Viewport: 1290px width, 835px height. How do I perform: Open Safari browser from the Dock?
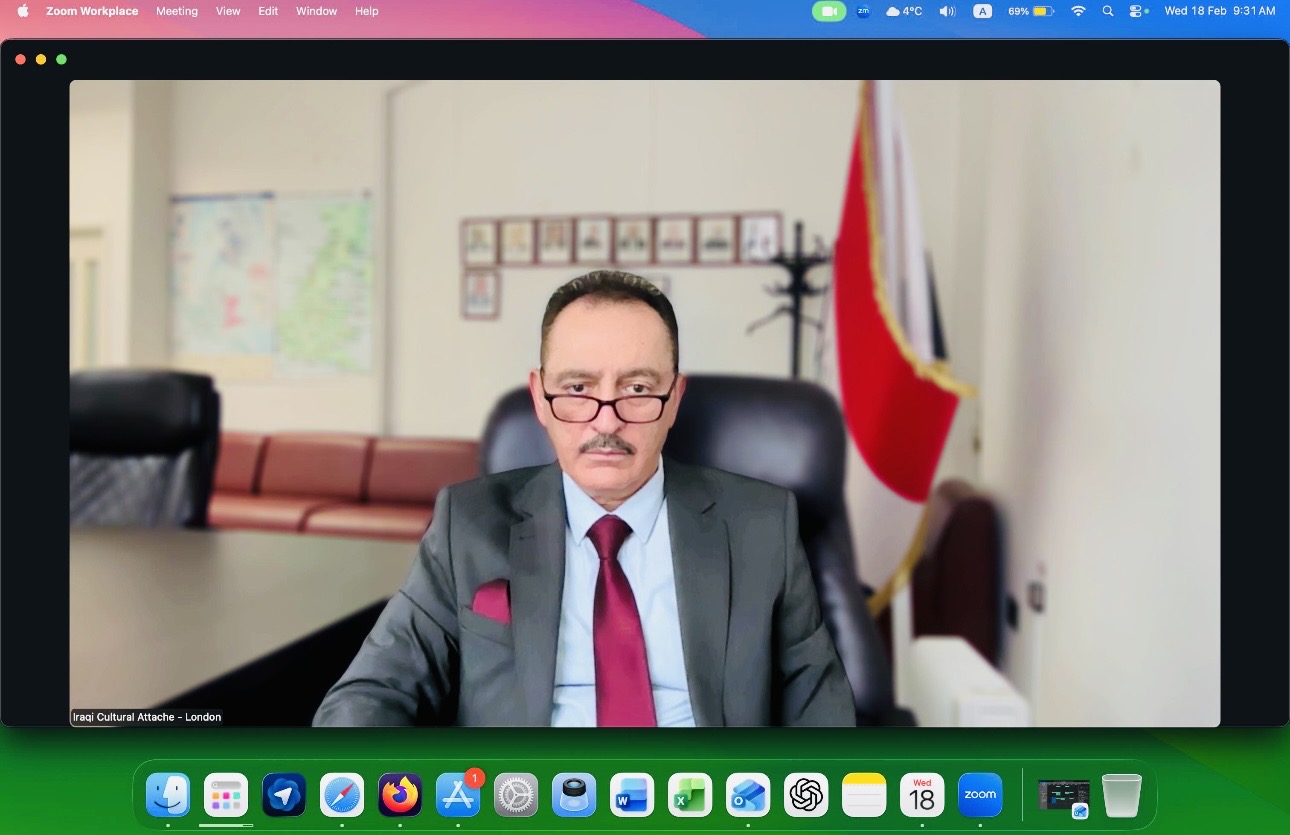pos(342,796)
